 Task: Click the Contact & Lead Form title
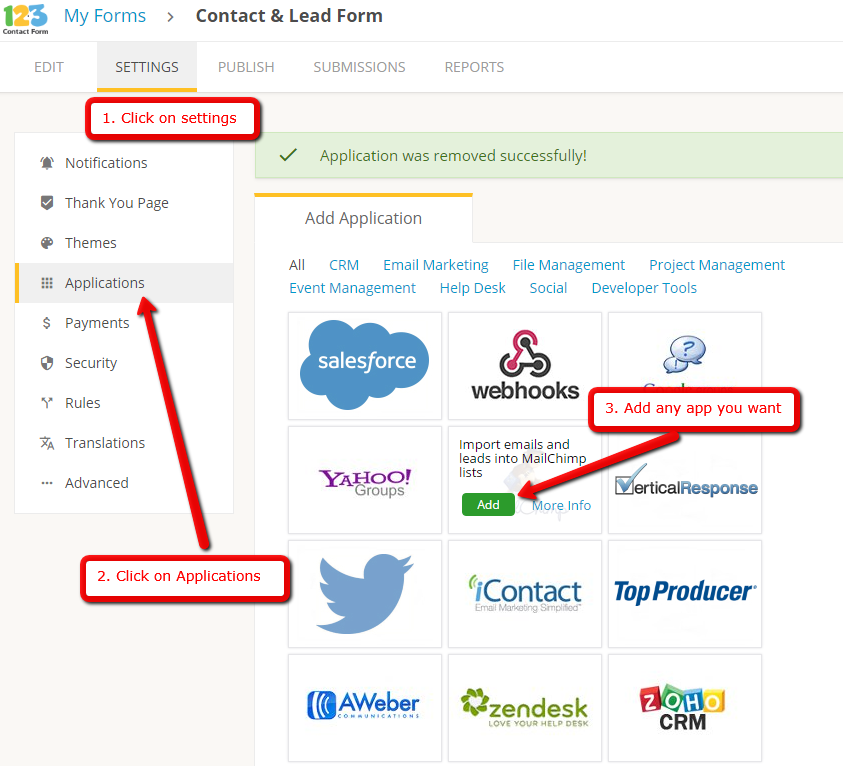click(x=289, y=16)
